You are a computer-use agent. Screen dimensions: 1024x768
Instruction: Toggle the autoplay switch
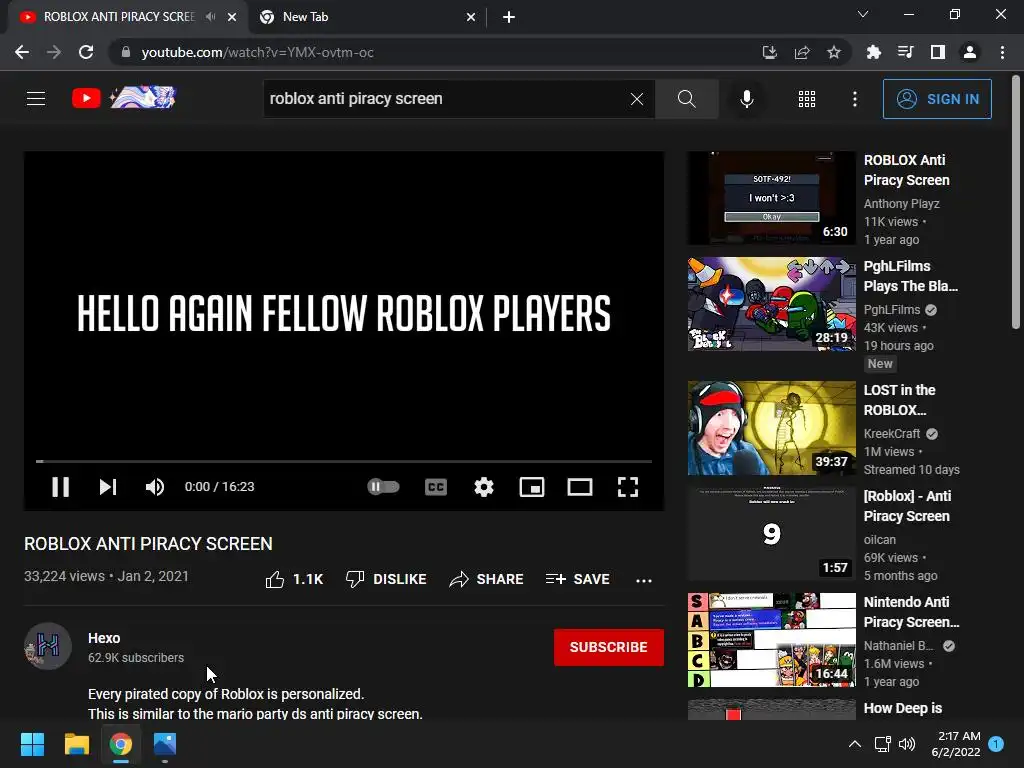(383, 487)
